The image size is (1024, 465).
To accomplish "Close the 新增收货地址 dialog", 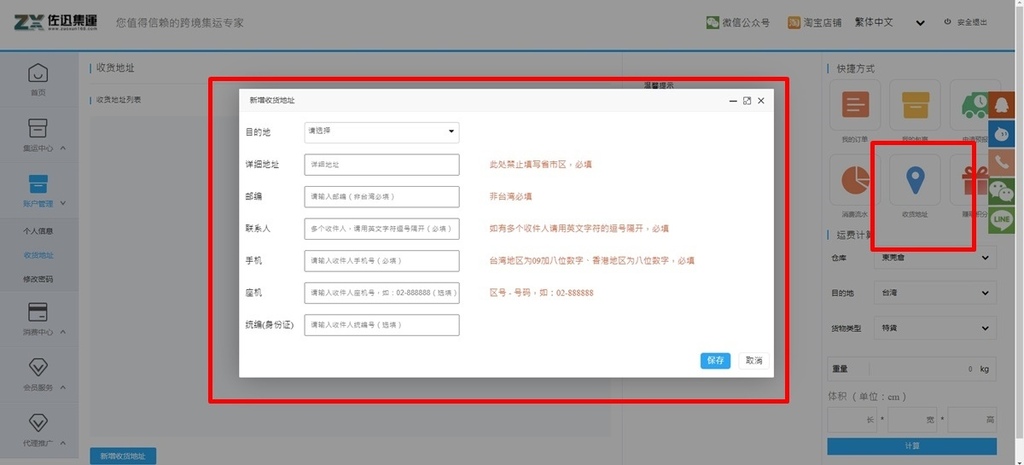I will (761, 101).
